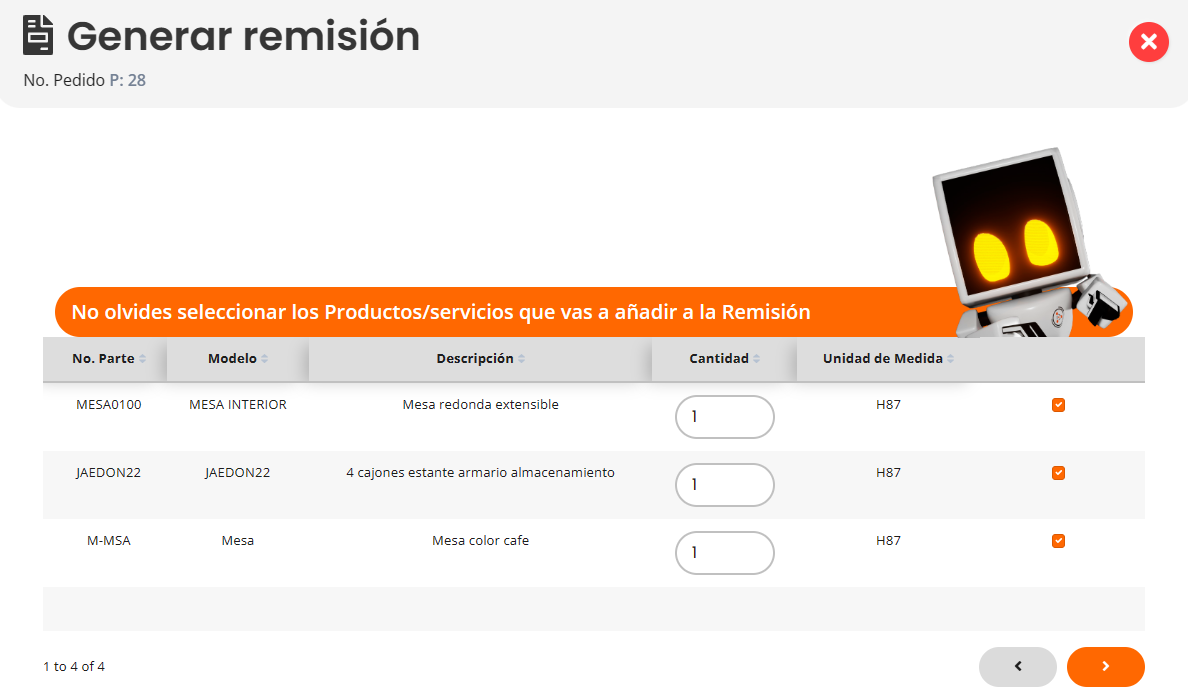Image resolution: width=1188 pixels, height=693 pixels.
Task: Uncheck the M-MSA product checkbox
Action: 1058,541
